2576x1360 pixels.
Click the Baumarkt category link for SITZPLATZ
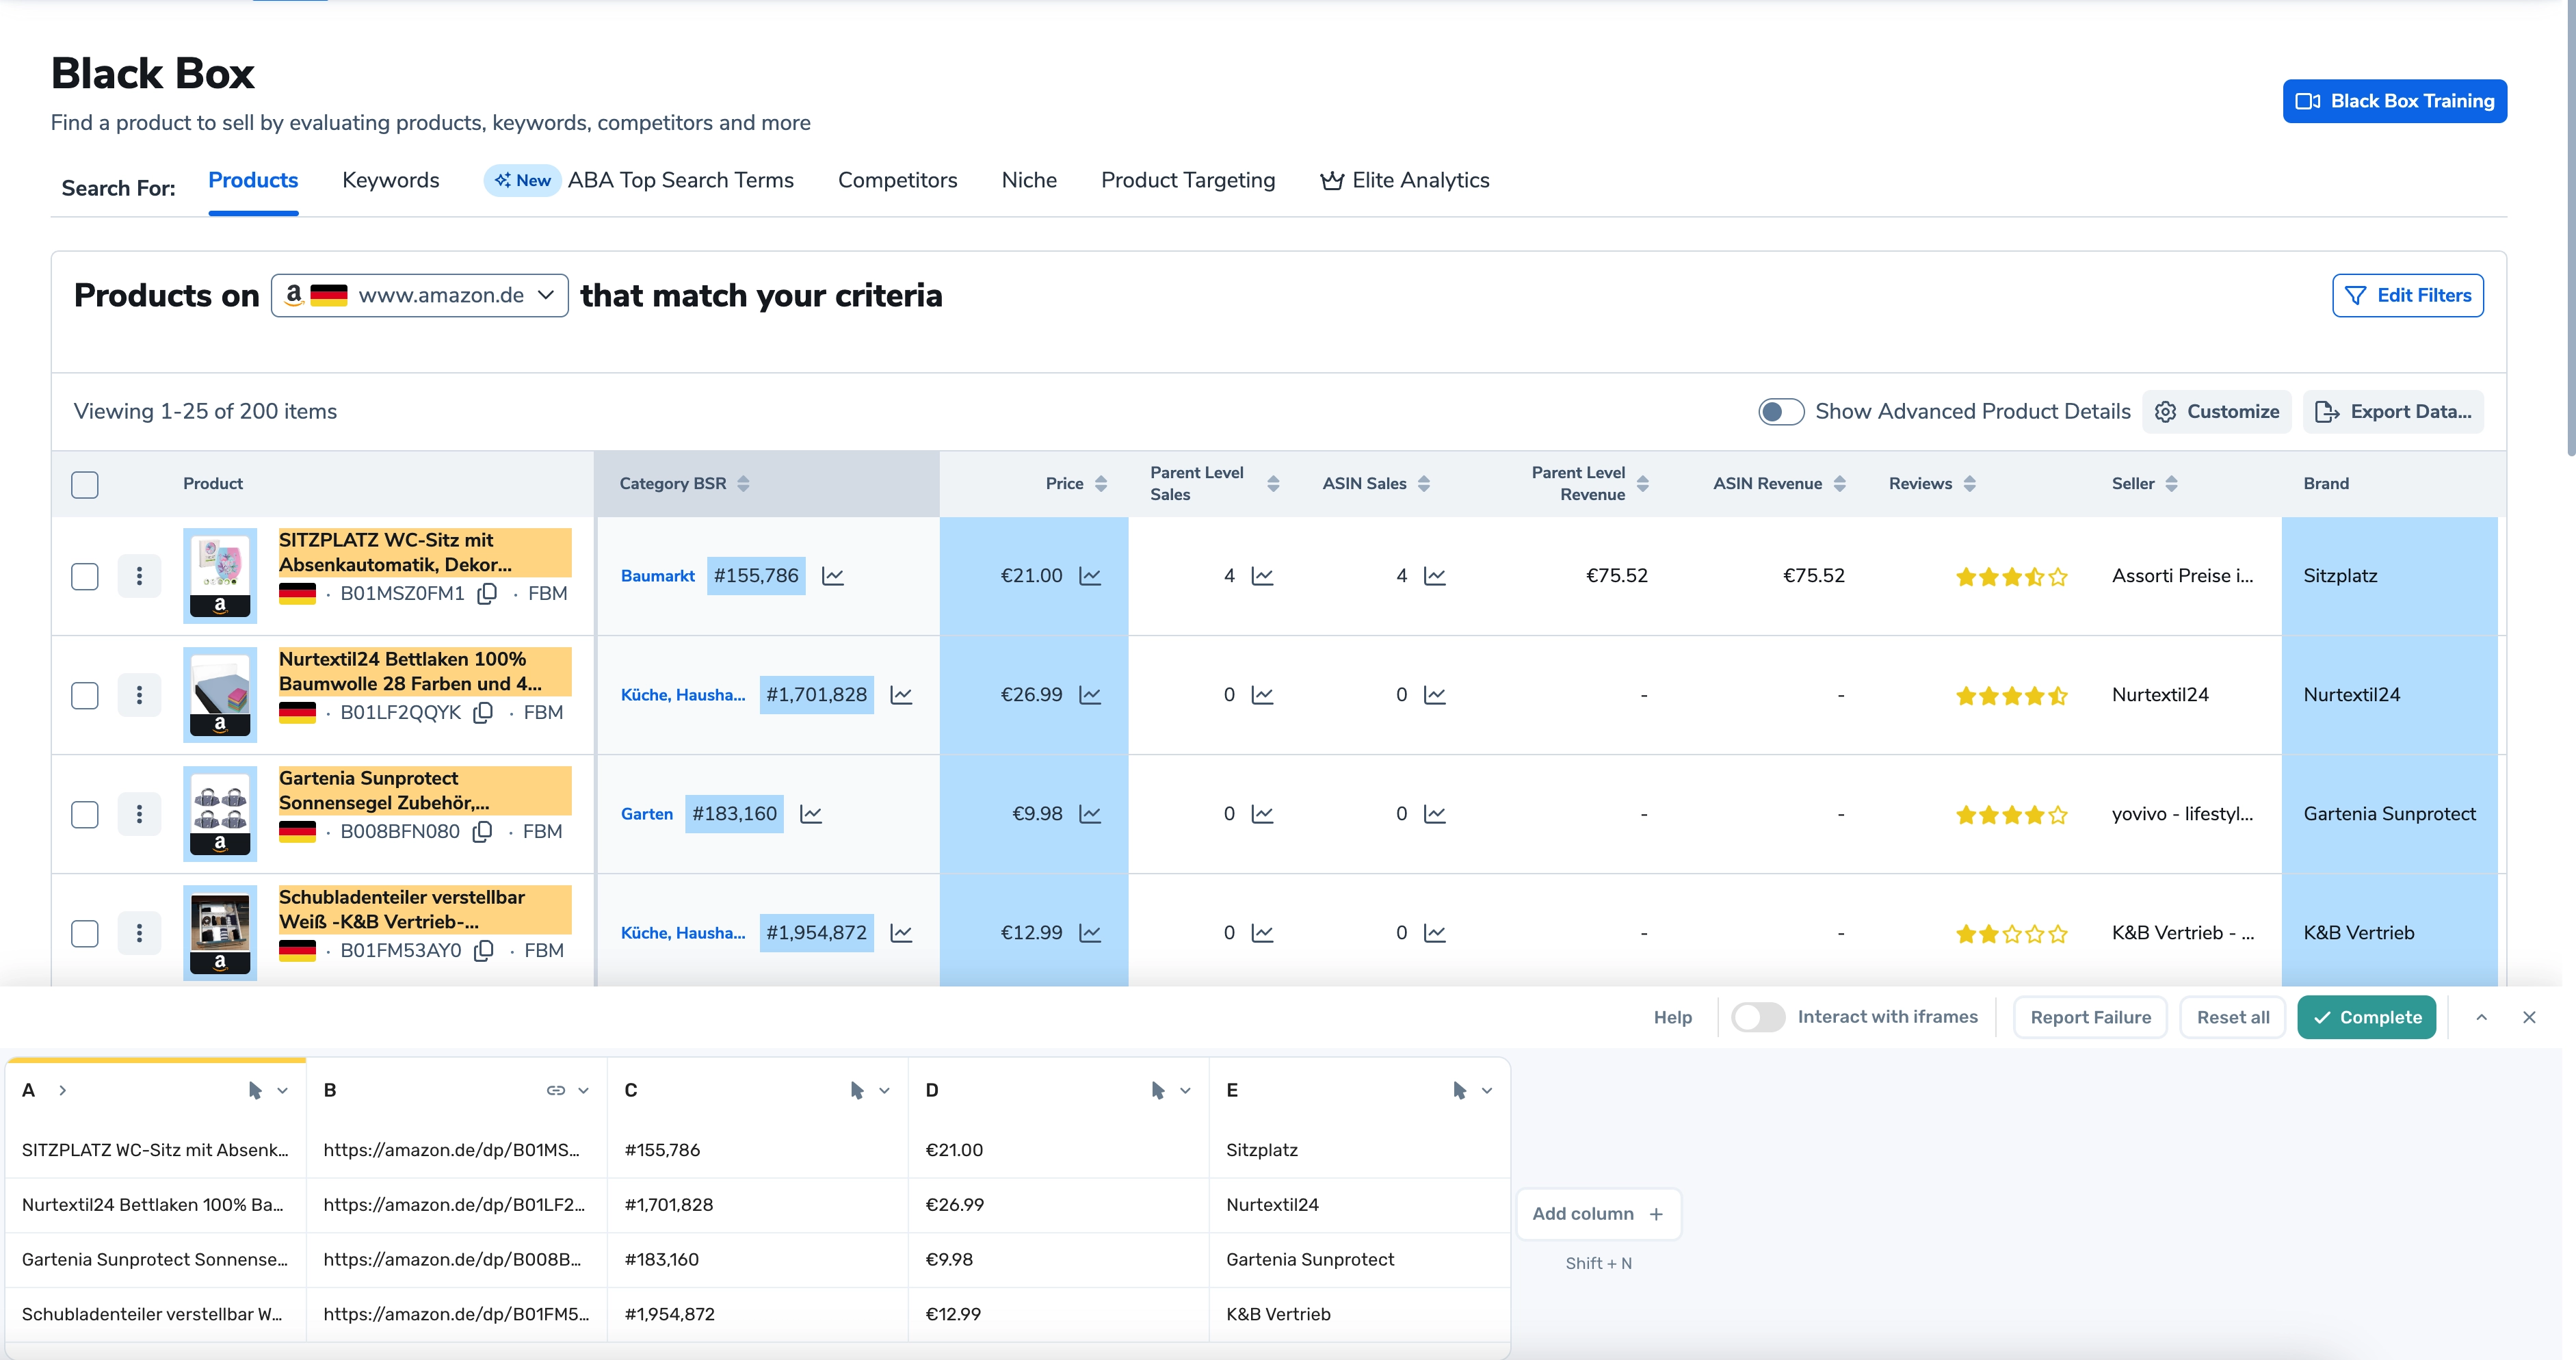pos(657,575)
